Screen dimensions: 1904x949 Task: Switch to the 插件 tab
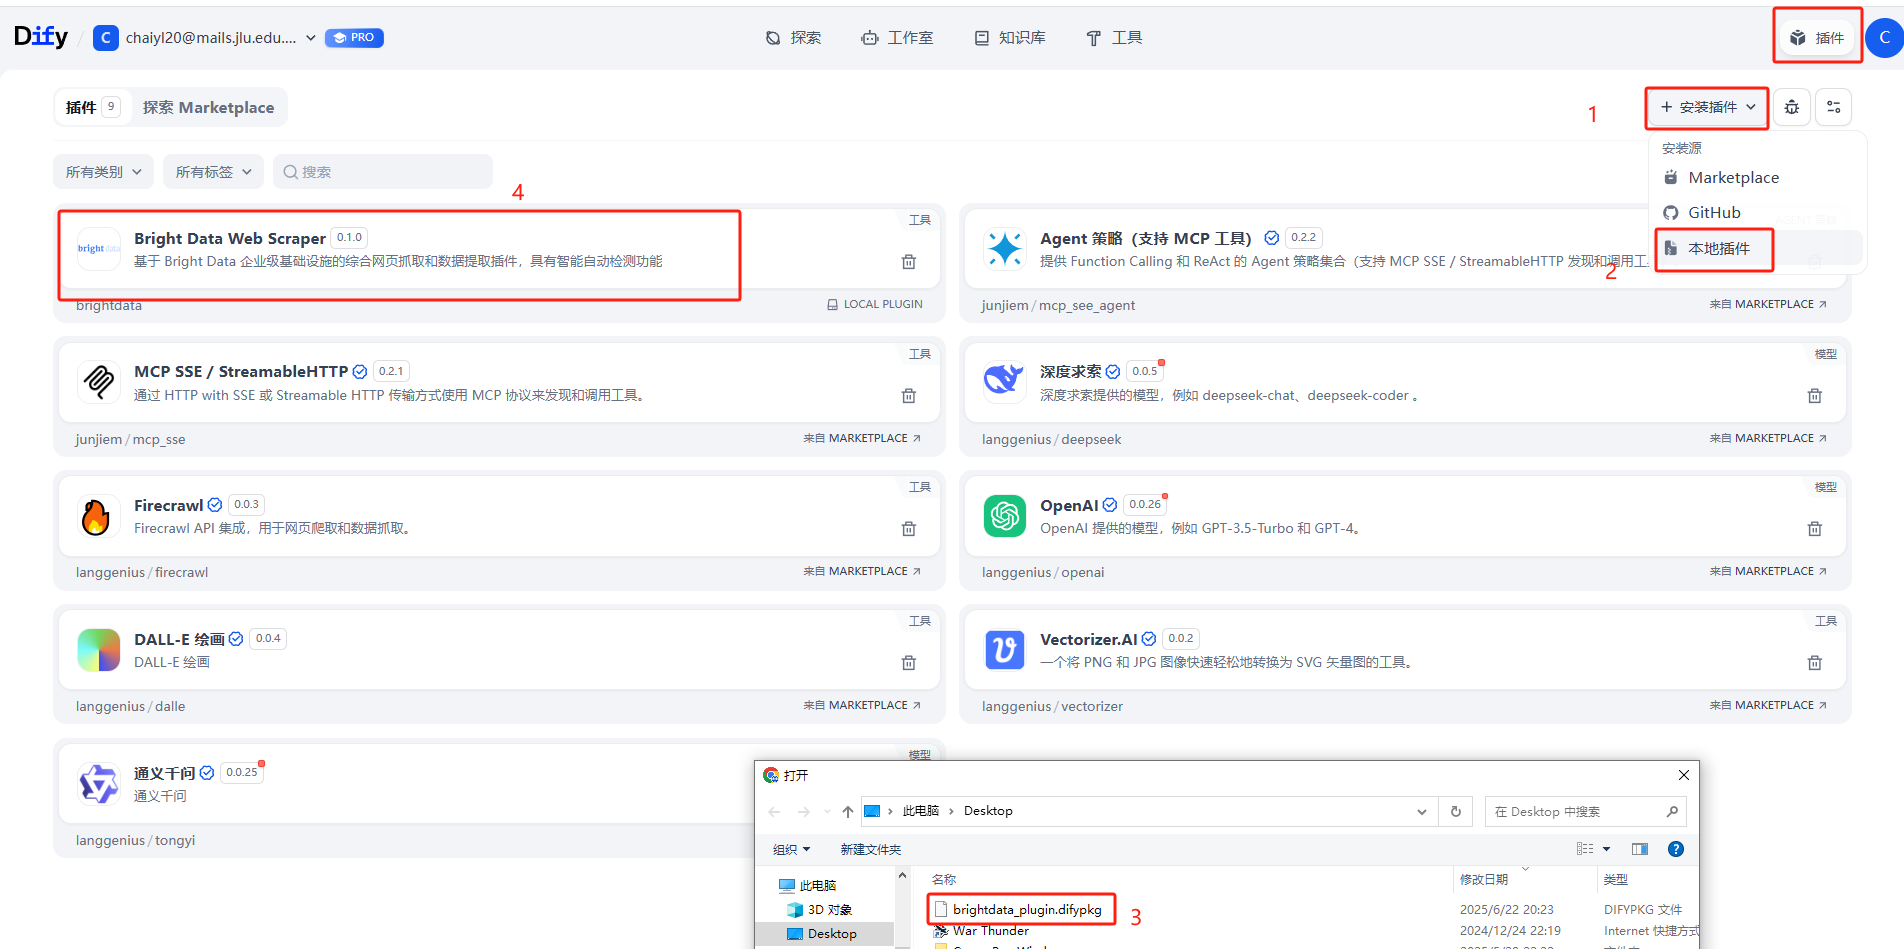coord(92,107)
